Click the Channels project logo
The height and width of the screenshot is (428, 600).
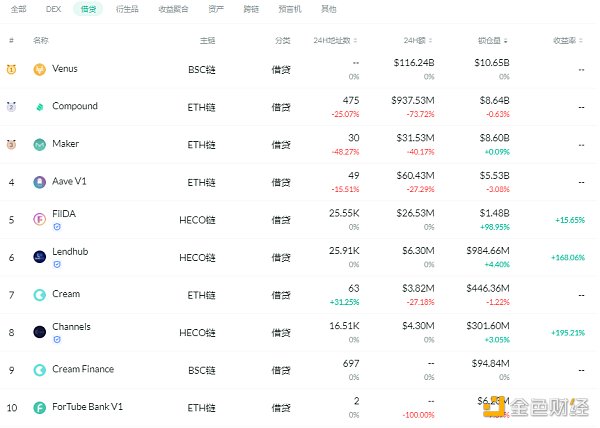point(39,332)
